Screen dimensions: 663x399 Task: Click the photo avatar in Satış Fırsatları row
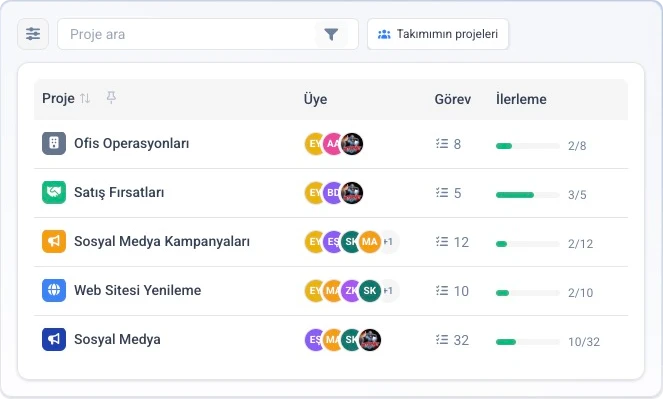(352, 193)
